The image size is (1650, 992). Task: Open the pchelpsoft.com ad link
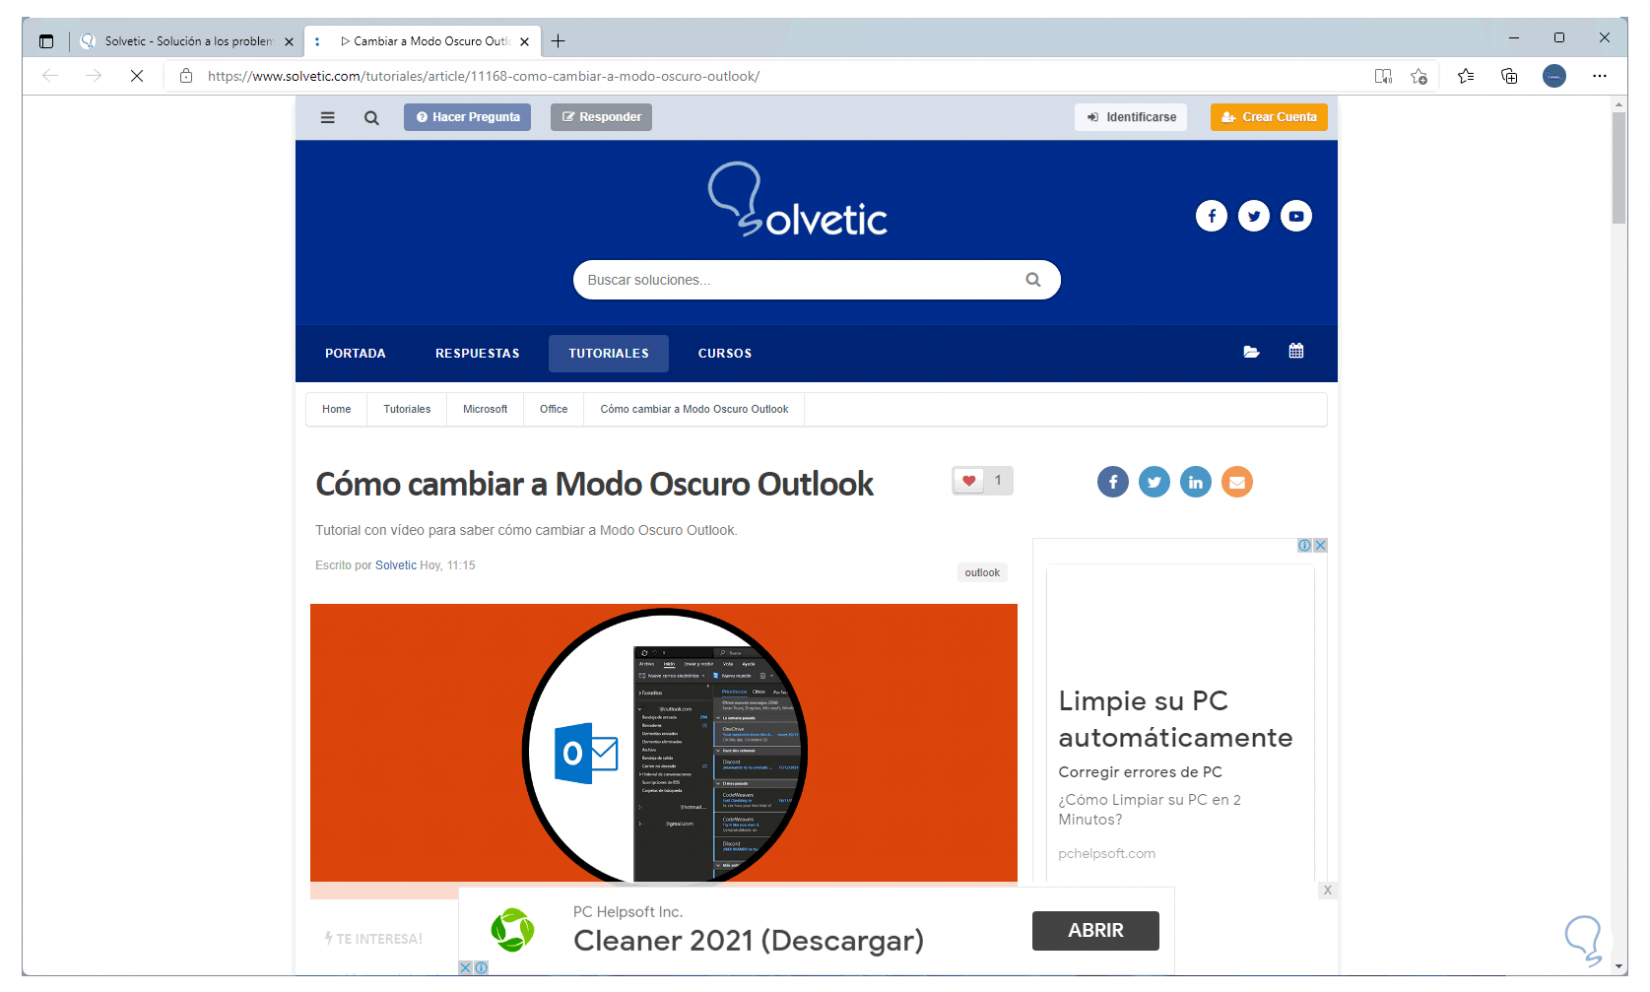point(1107,853)
